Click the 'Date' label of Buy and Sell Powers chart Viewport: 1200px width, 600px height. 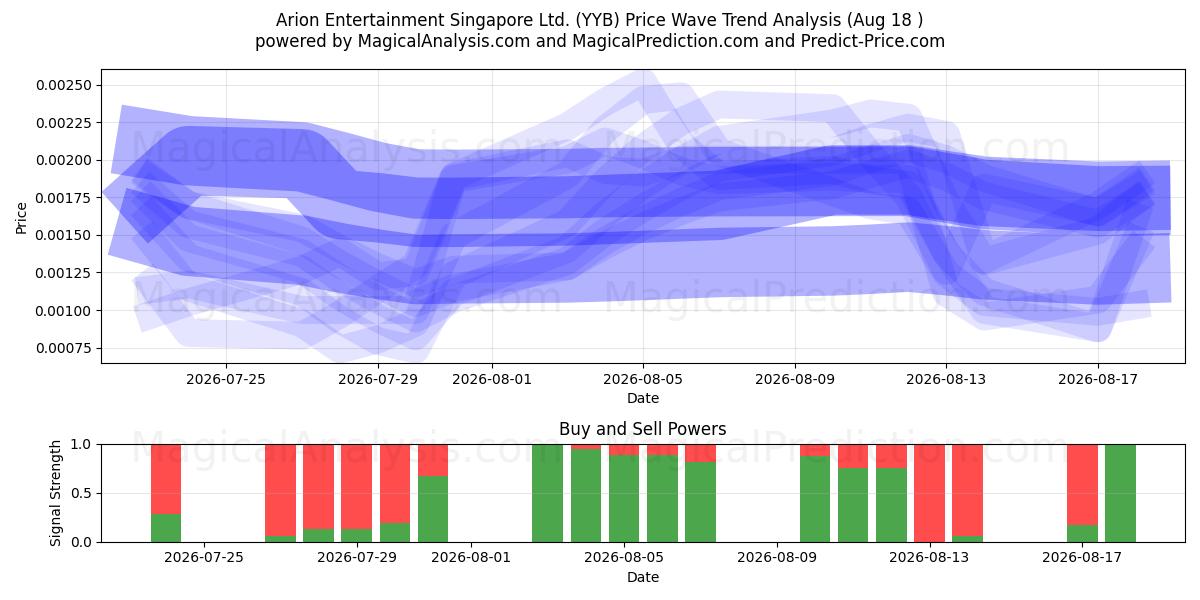643,577
